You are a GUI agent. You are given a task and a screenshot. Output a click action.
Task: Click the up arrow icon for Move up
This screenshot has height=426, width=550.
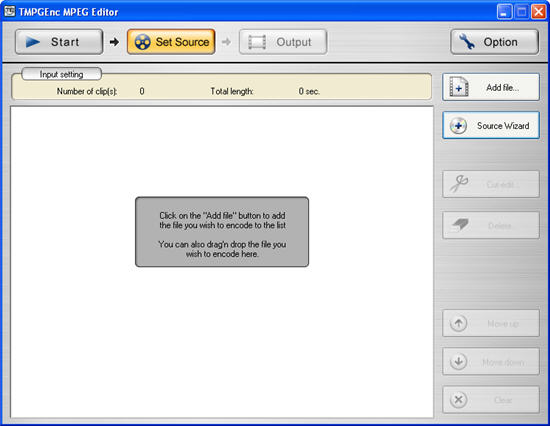coord(458,323)
